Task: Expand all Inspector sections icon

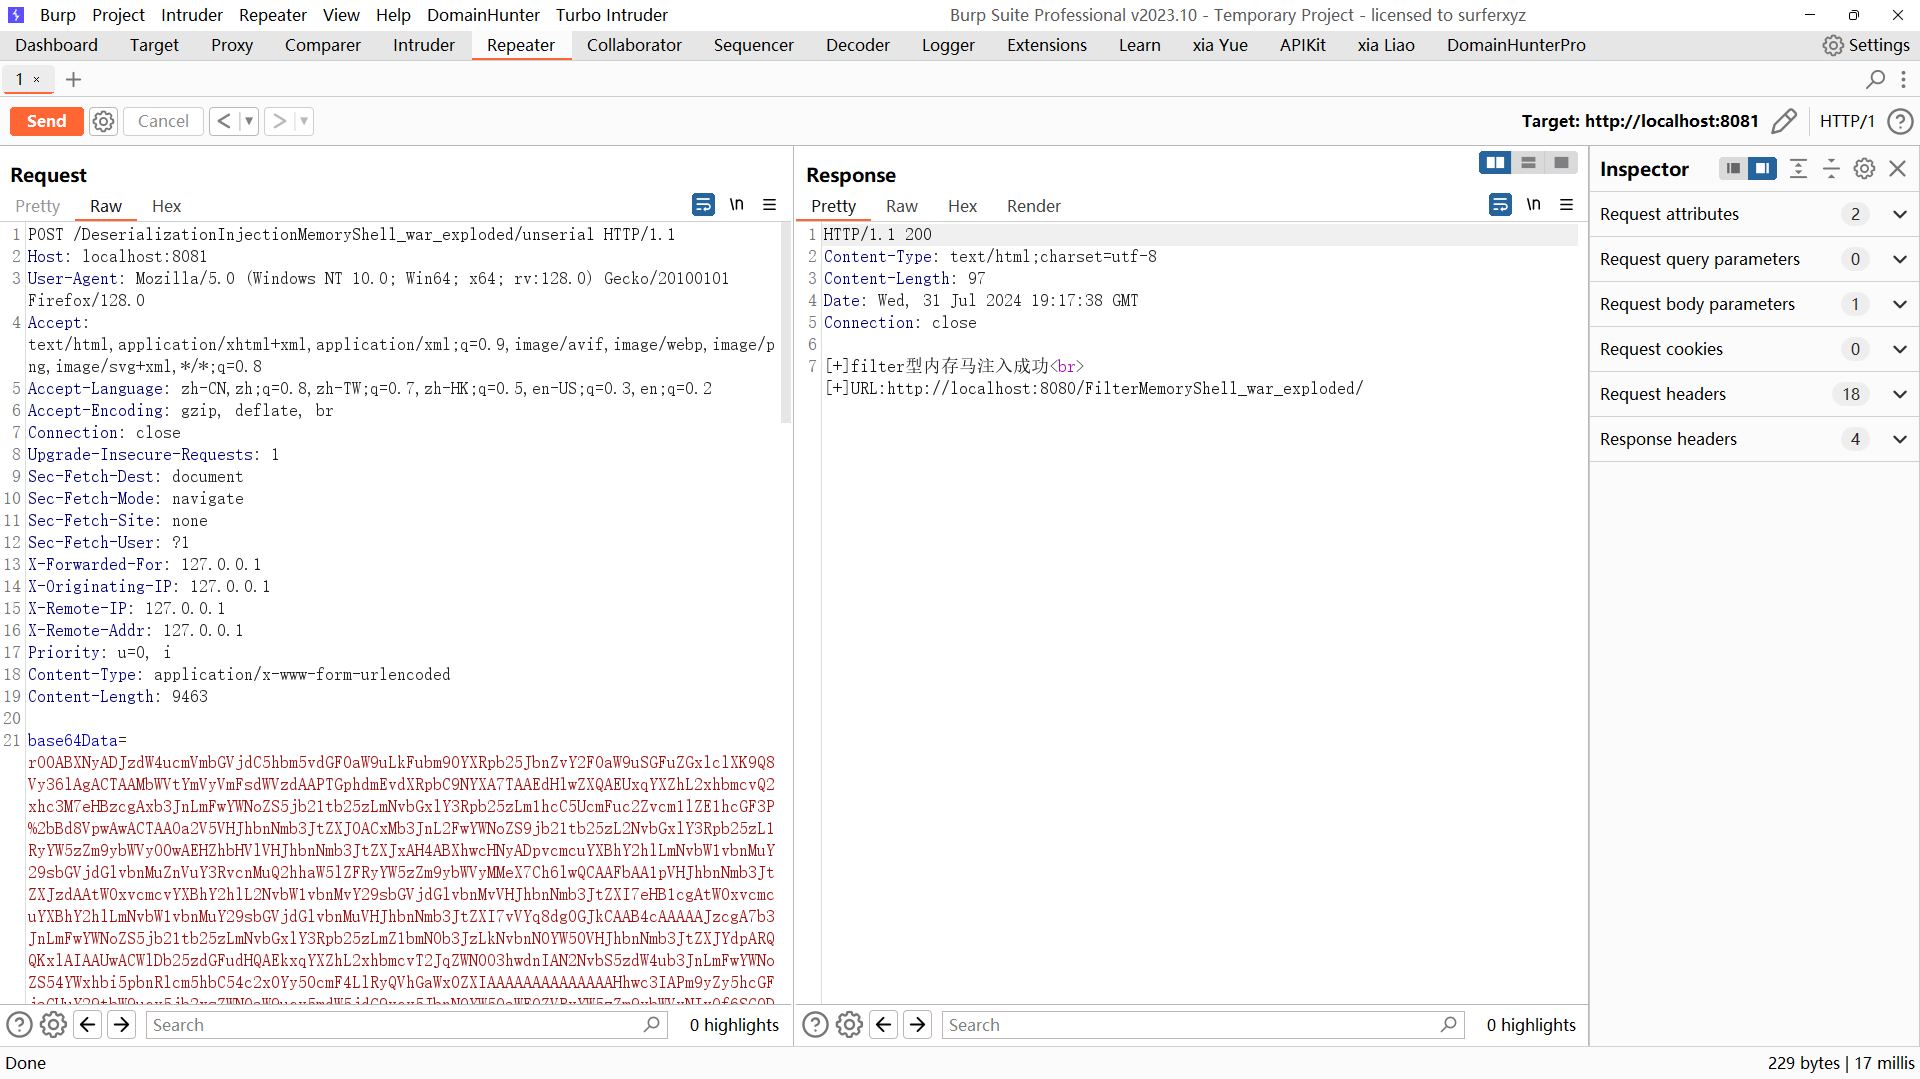Action: click(x=1798, y=168)
